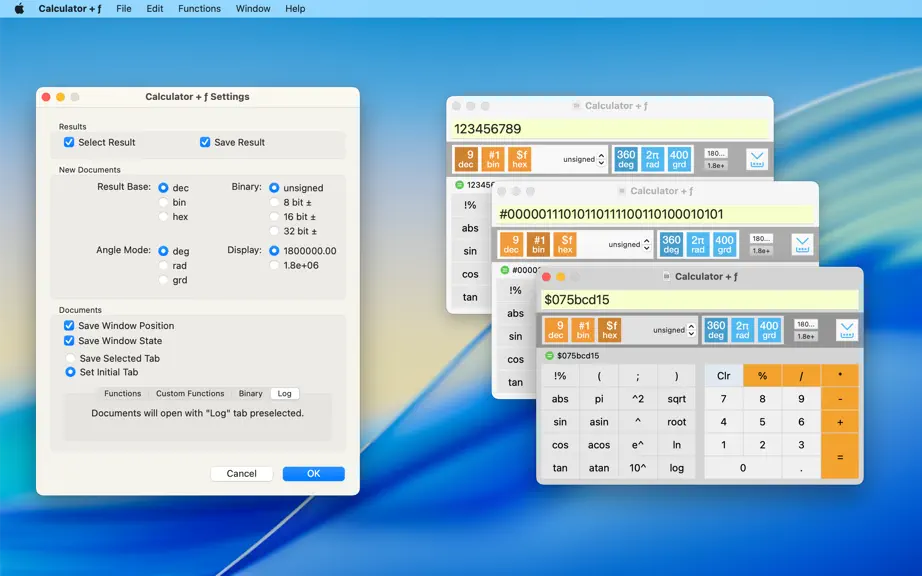Switch initial tab to Functions
922x576 pixels.
pyautogui.click(x=122, y=394)
